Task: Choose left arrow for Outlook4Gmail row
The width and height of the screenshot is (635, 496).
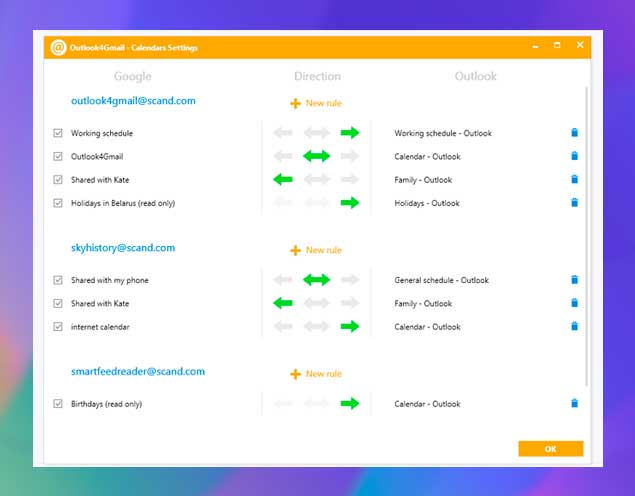Action: (283, 156)
